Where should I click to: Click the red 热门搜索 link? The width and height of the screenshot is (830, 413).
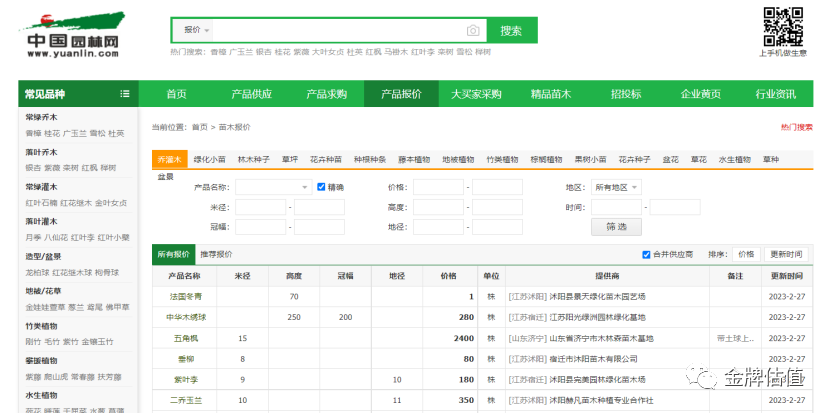[x=797, y=127]
